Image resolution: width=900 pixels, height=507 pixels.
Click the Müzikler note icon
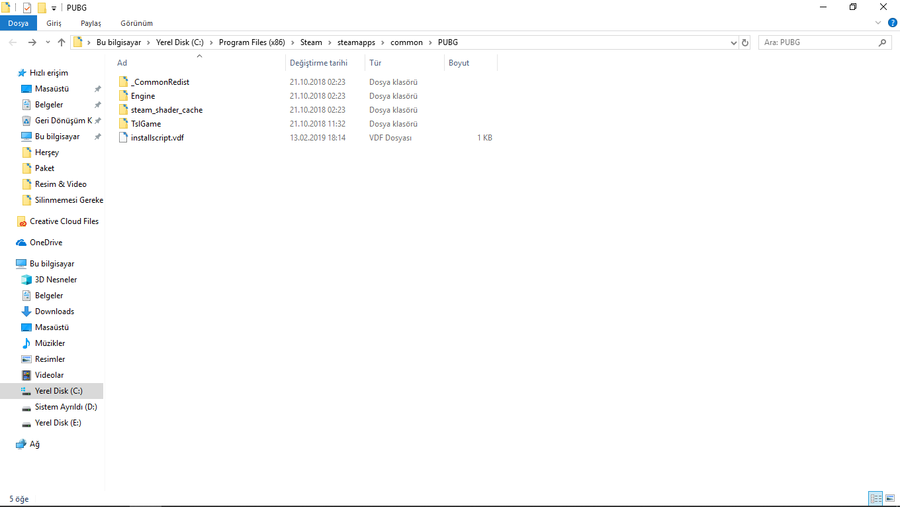[26, 343]
